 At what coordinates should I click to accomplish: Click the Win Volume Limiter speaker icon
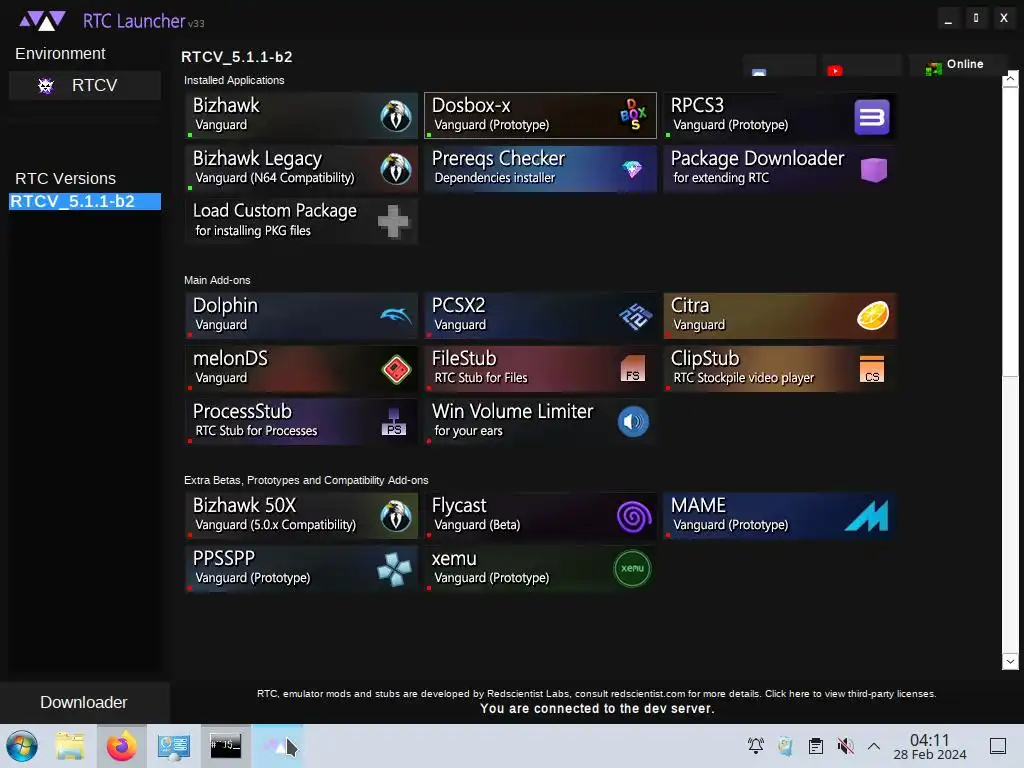(x=633, y=422)
